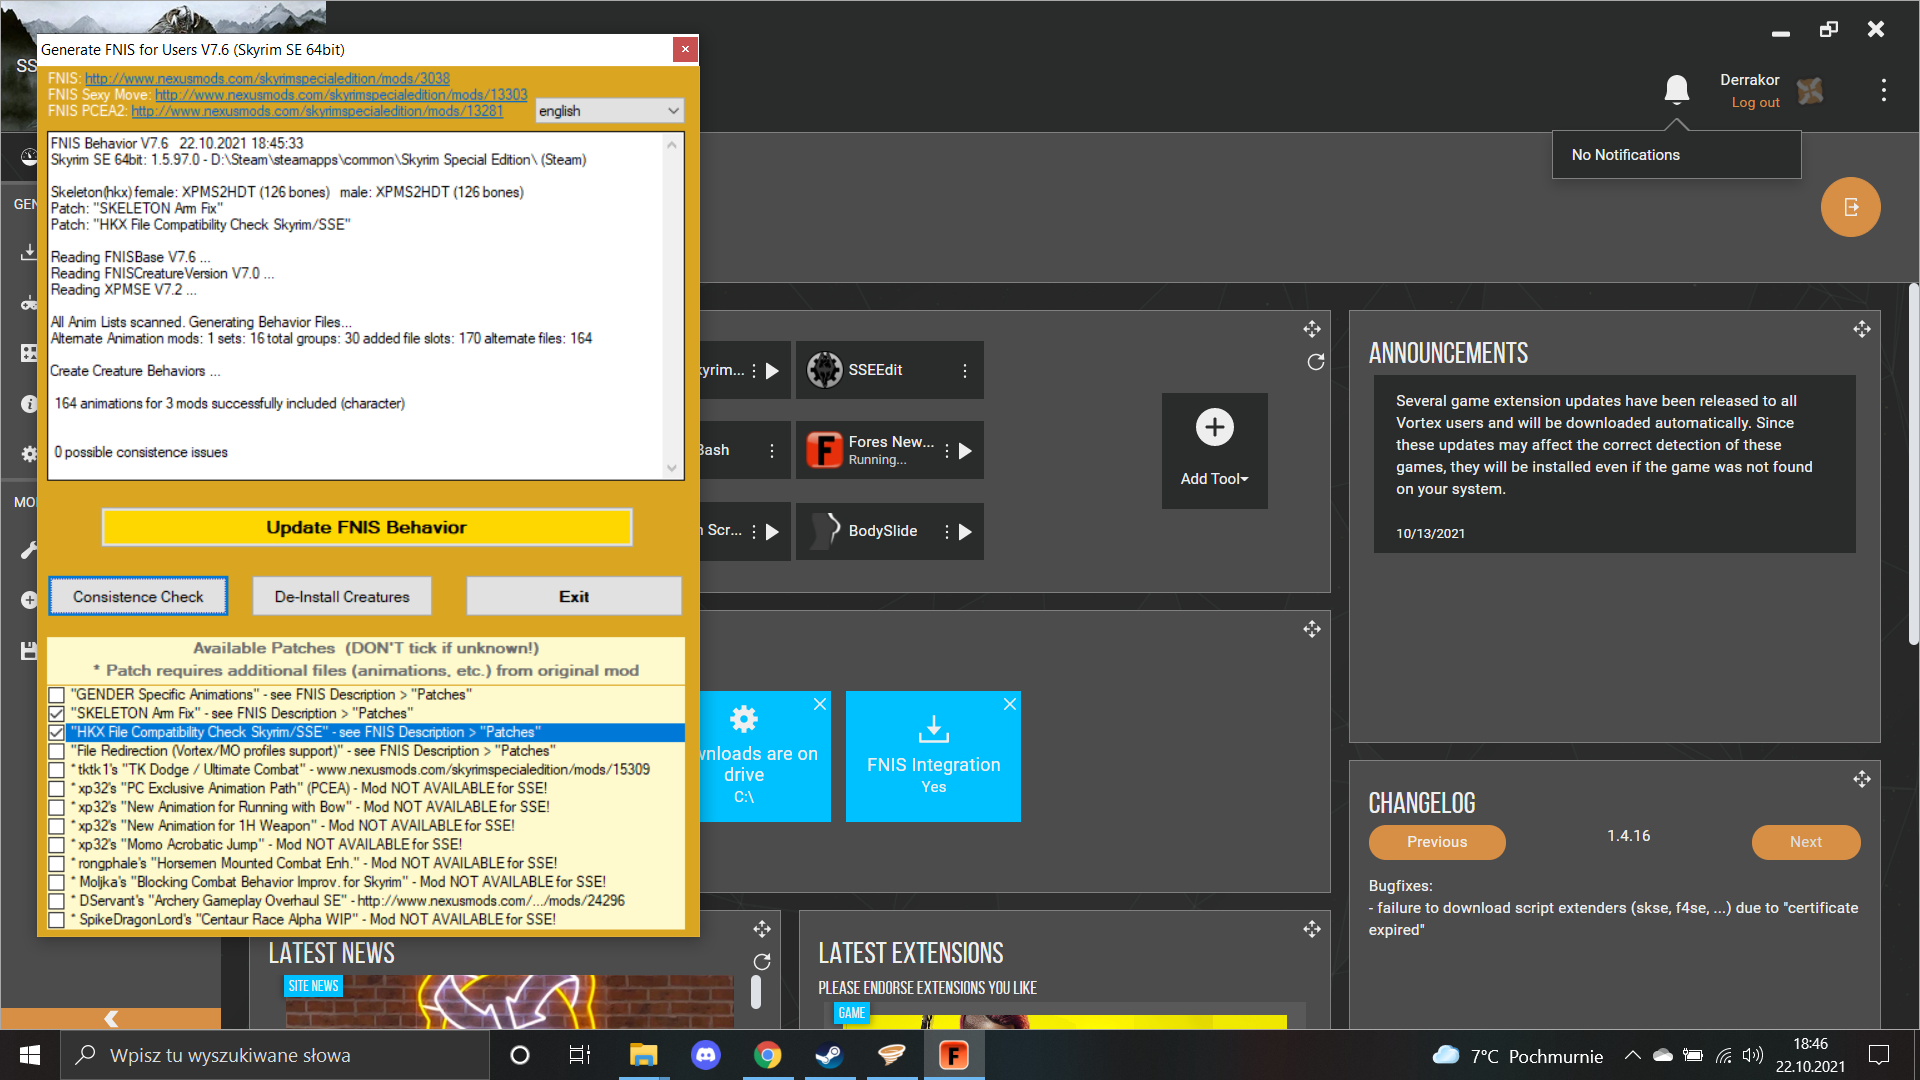
Task: Click the weather widget on taskbar
Action: [x=1517, y=1055]
